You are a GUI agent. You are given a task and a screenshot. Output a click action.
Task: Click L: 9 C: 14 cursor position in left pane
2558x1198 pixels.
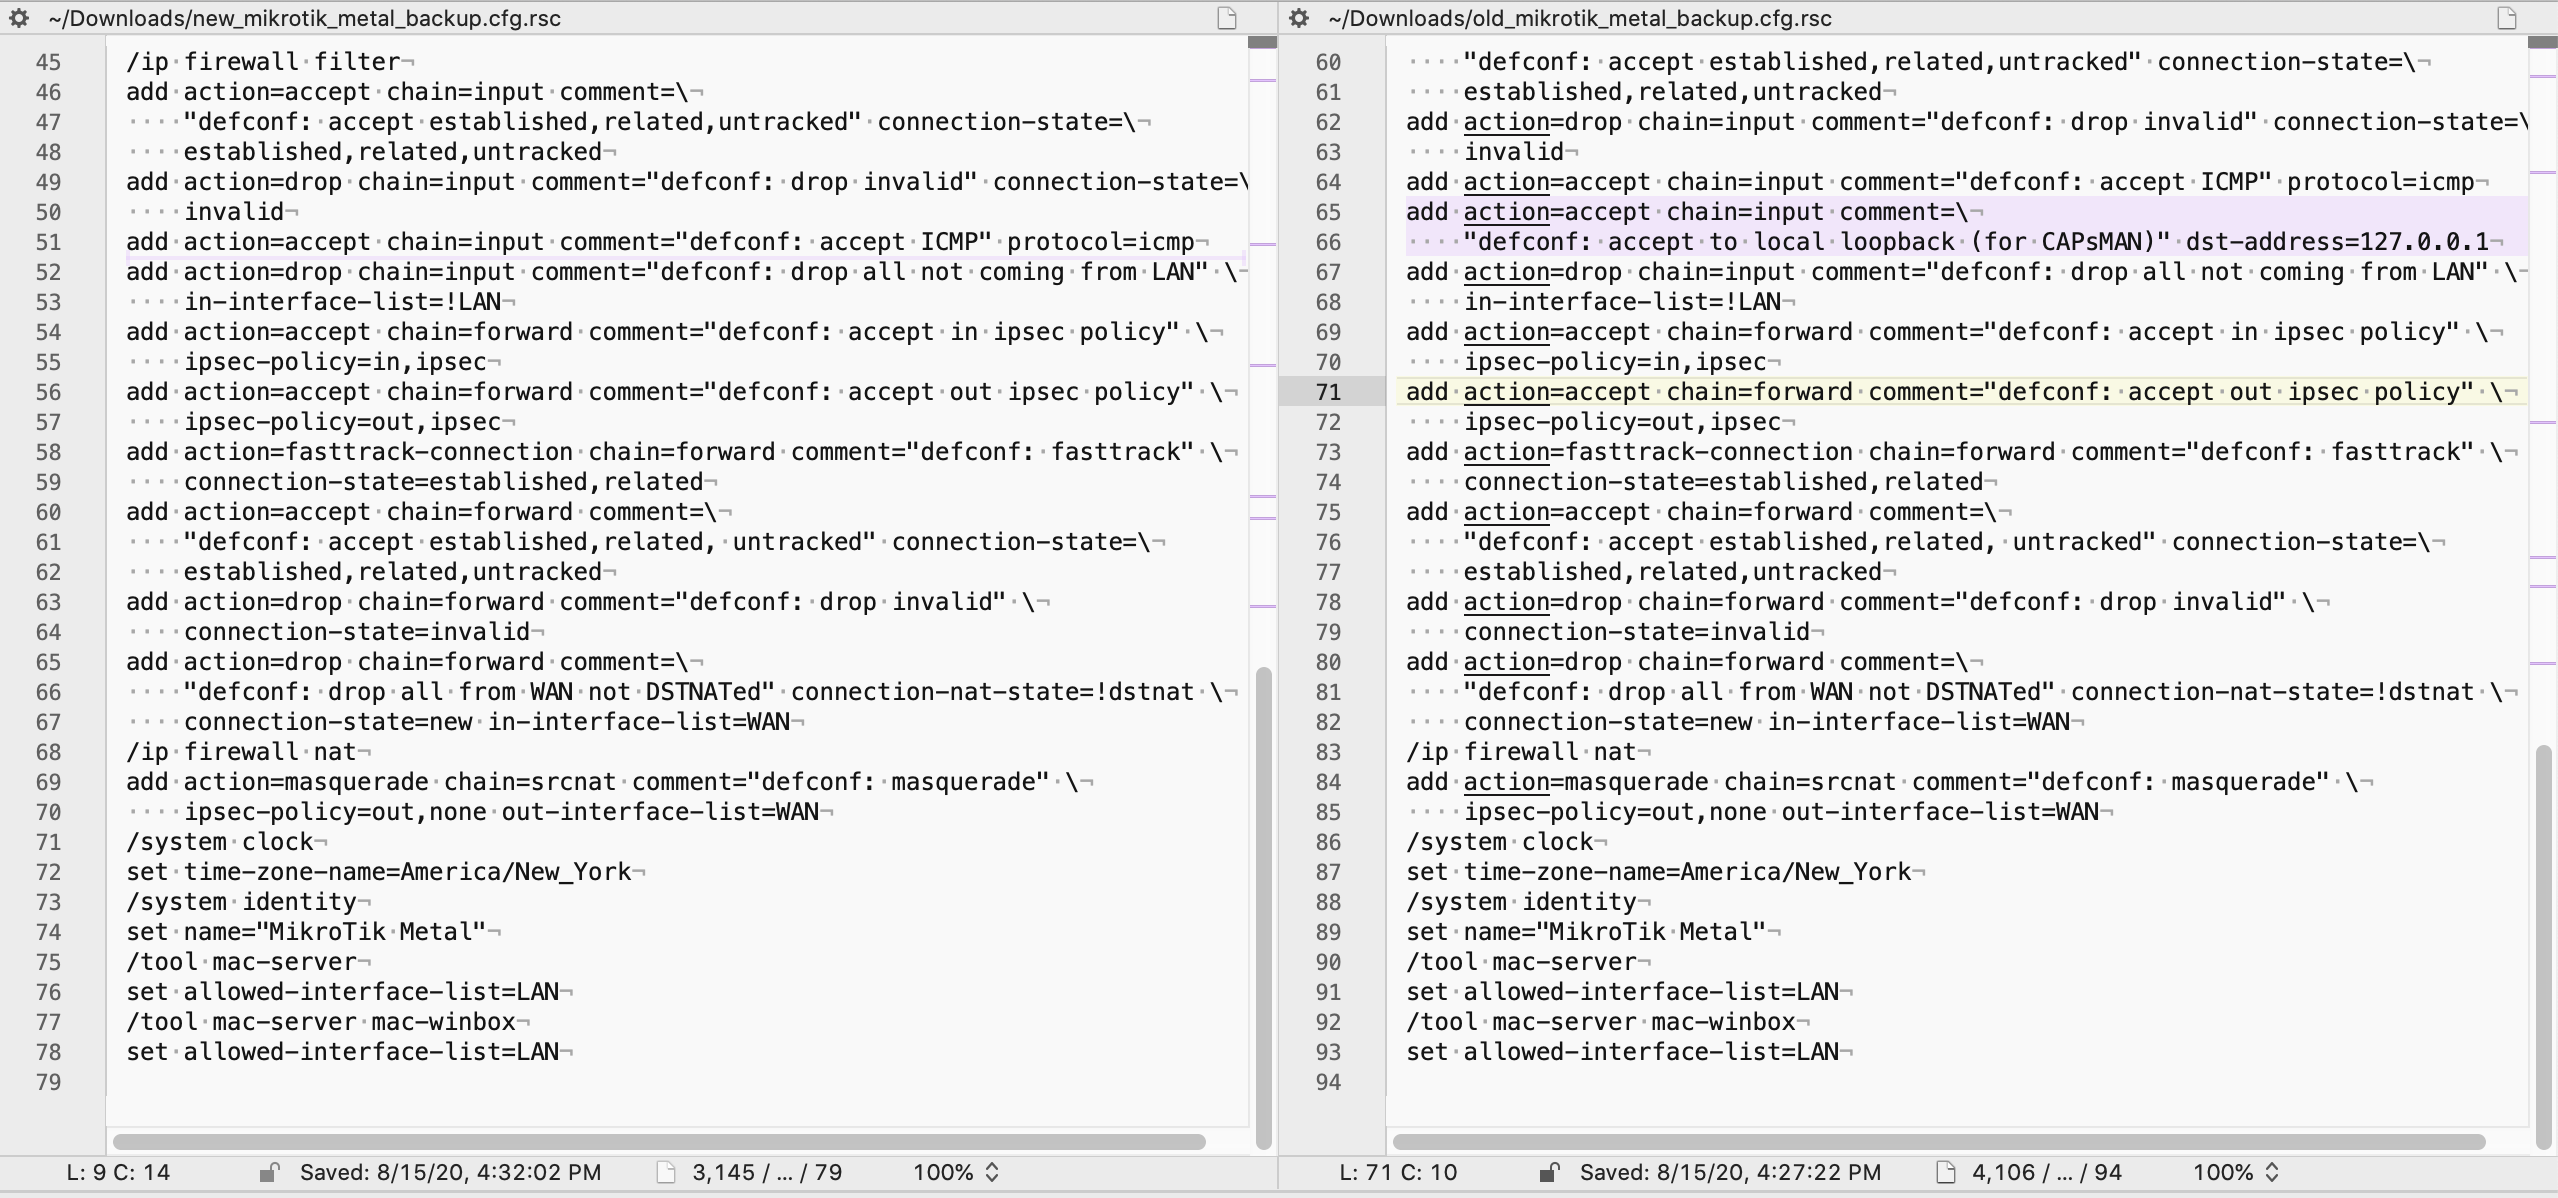(118, 1172)
